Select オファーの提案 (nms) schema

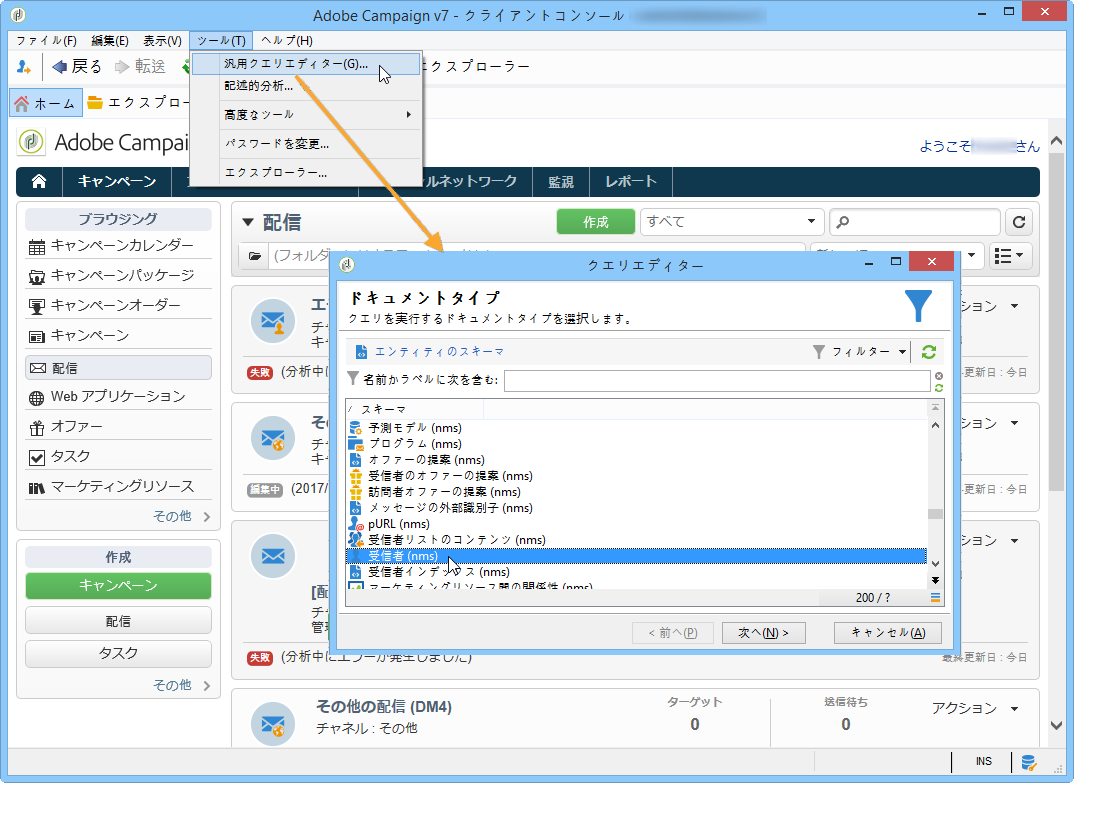426,460
